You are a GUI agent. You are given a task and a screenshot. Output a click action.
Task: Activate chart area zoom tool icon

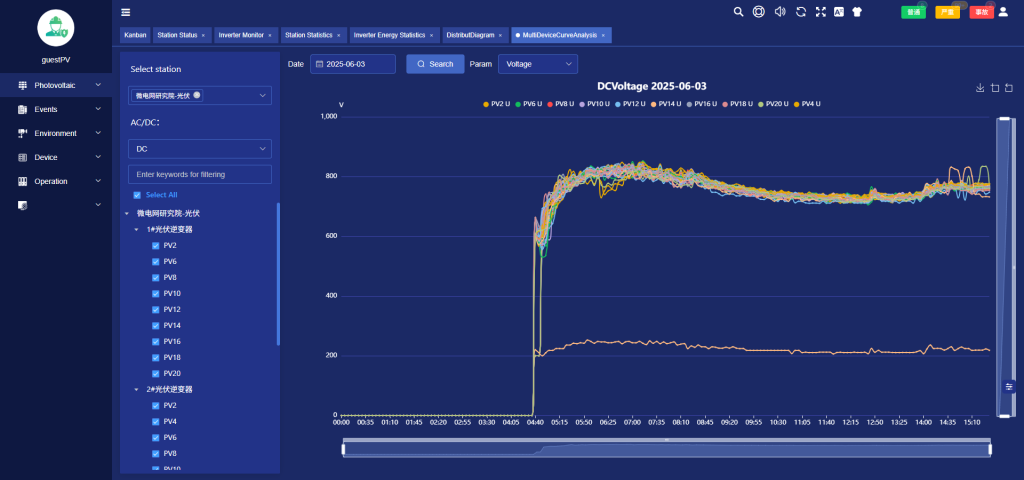point(995,88)
